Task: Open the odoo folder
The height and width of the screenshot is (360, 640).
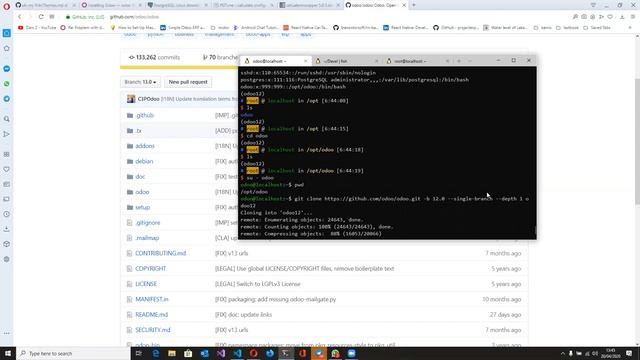Action: click(x=142, y=192)
